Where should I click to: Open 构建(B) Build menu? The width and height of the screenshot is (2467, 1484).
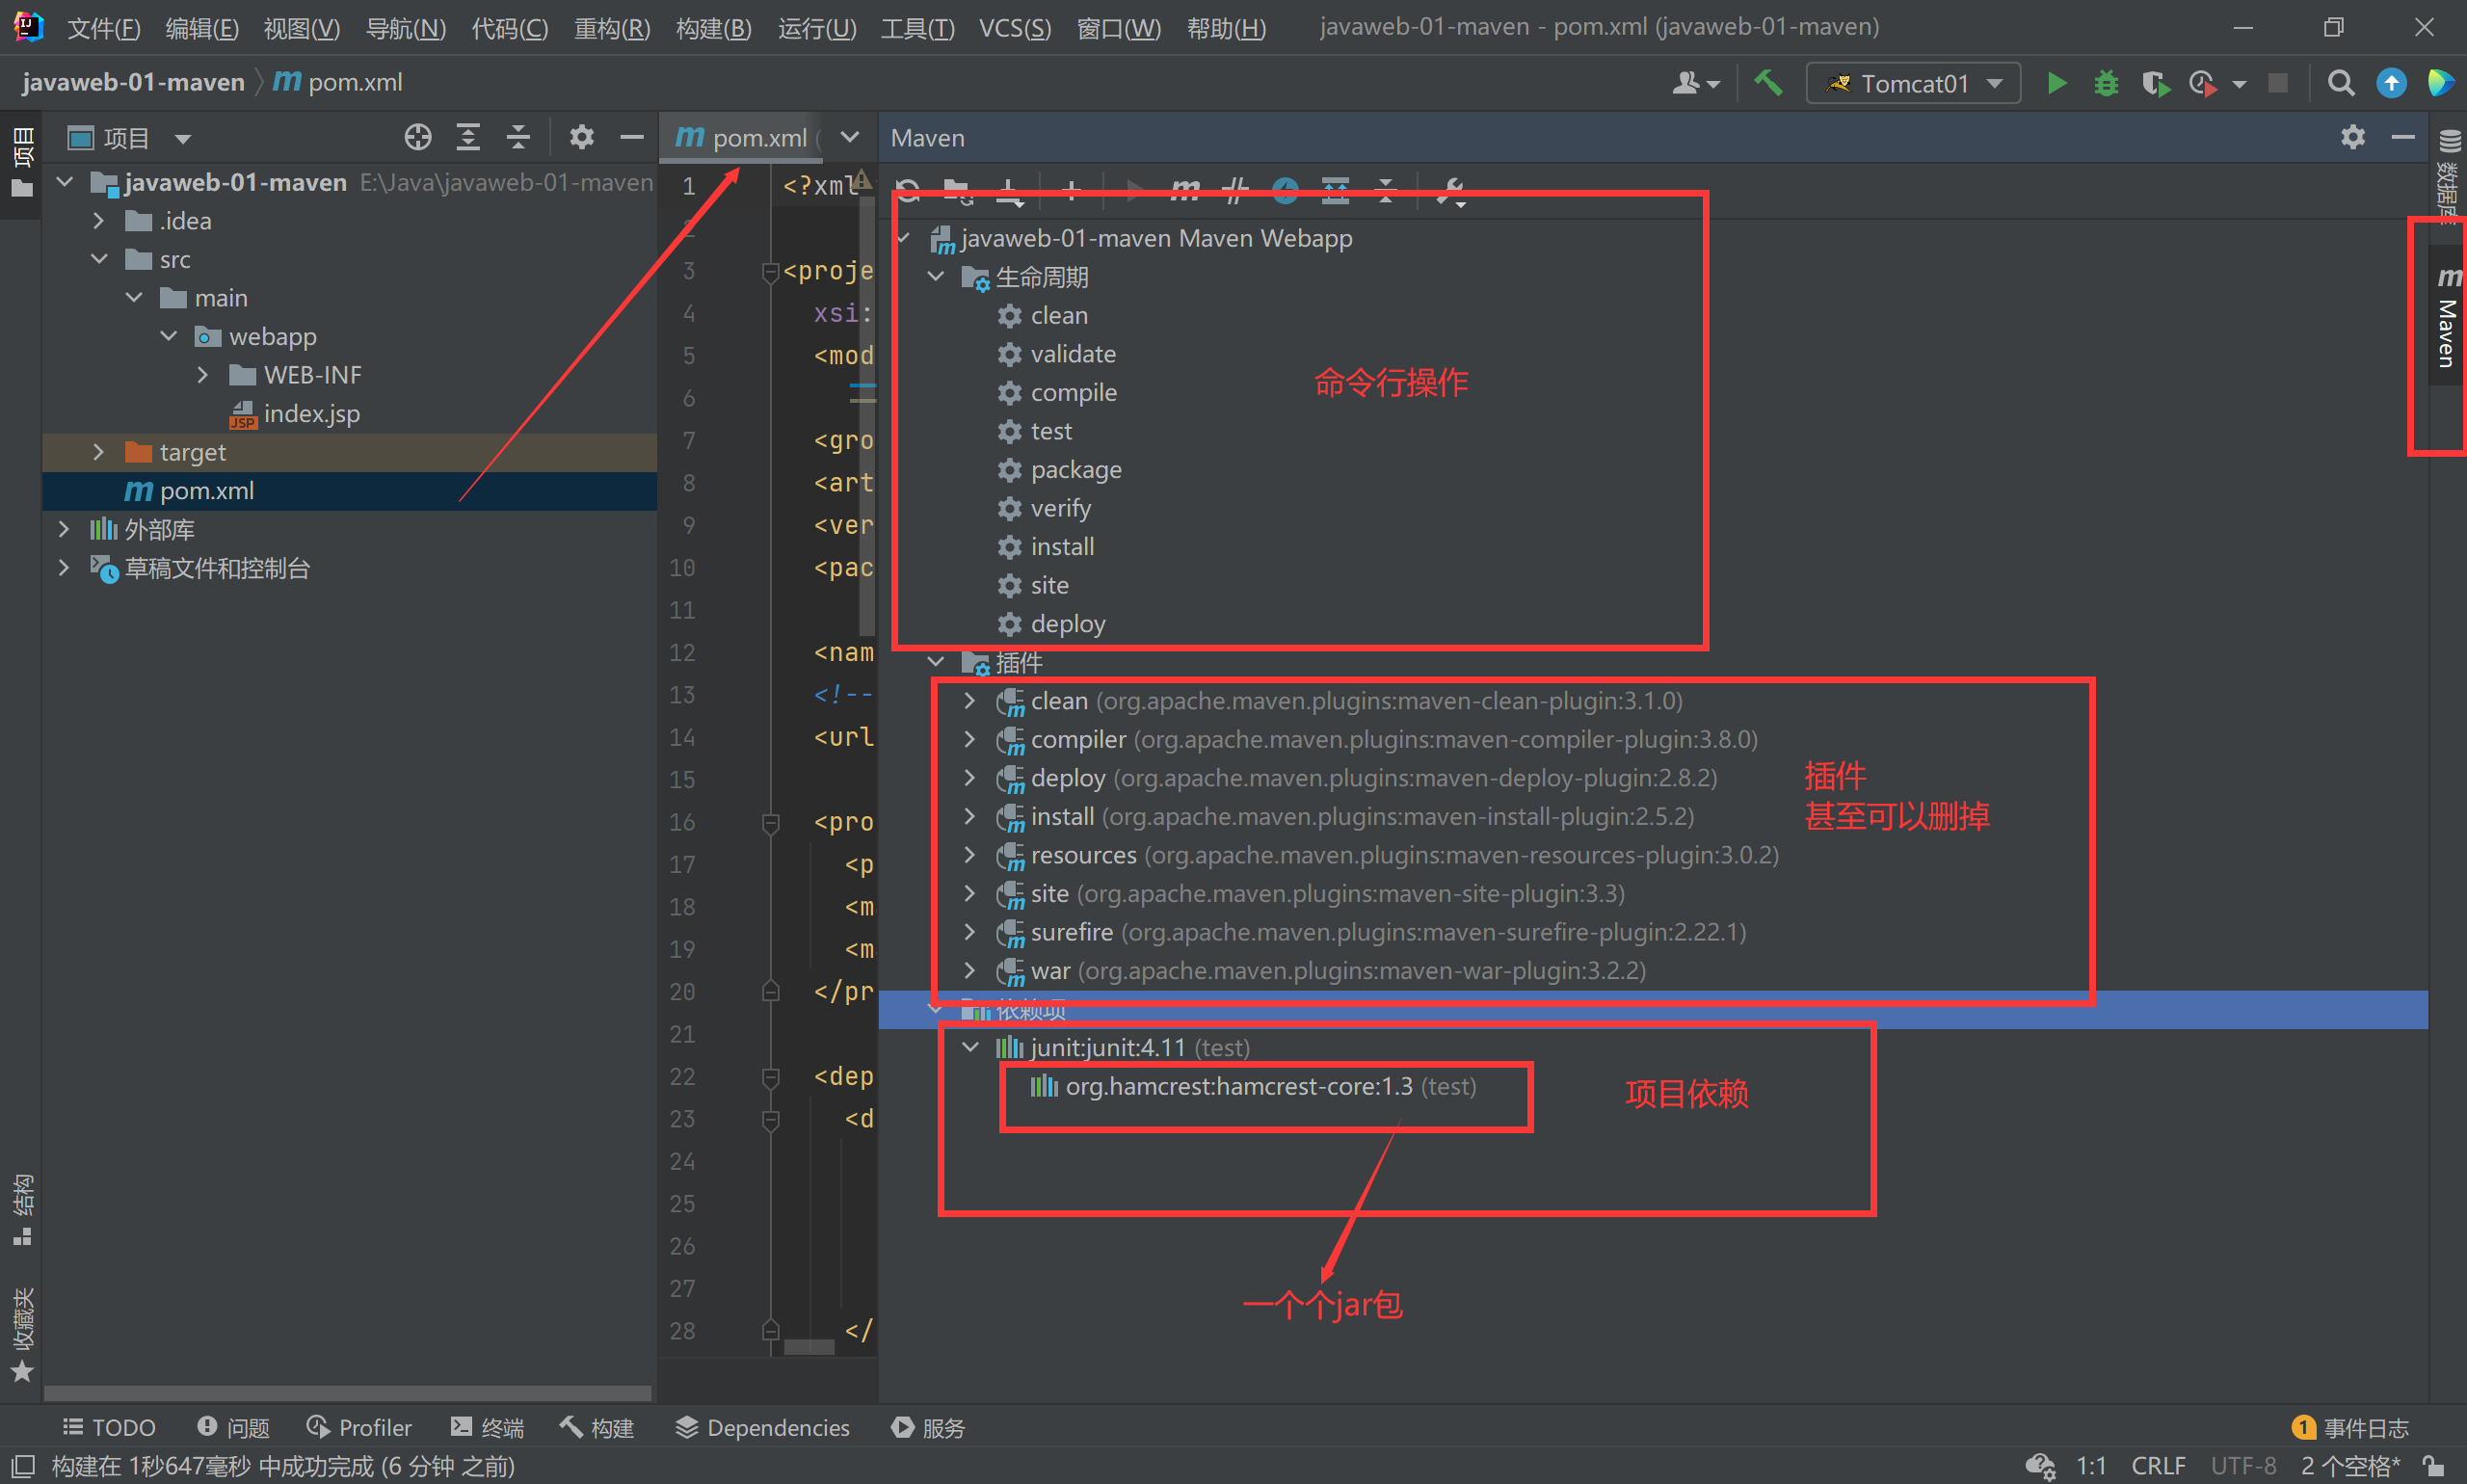point(713,28)
